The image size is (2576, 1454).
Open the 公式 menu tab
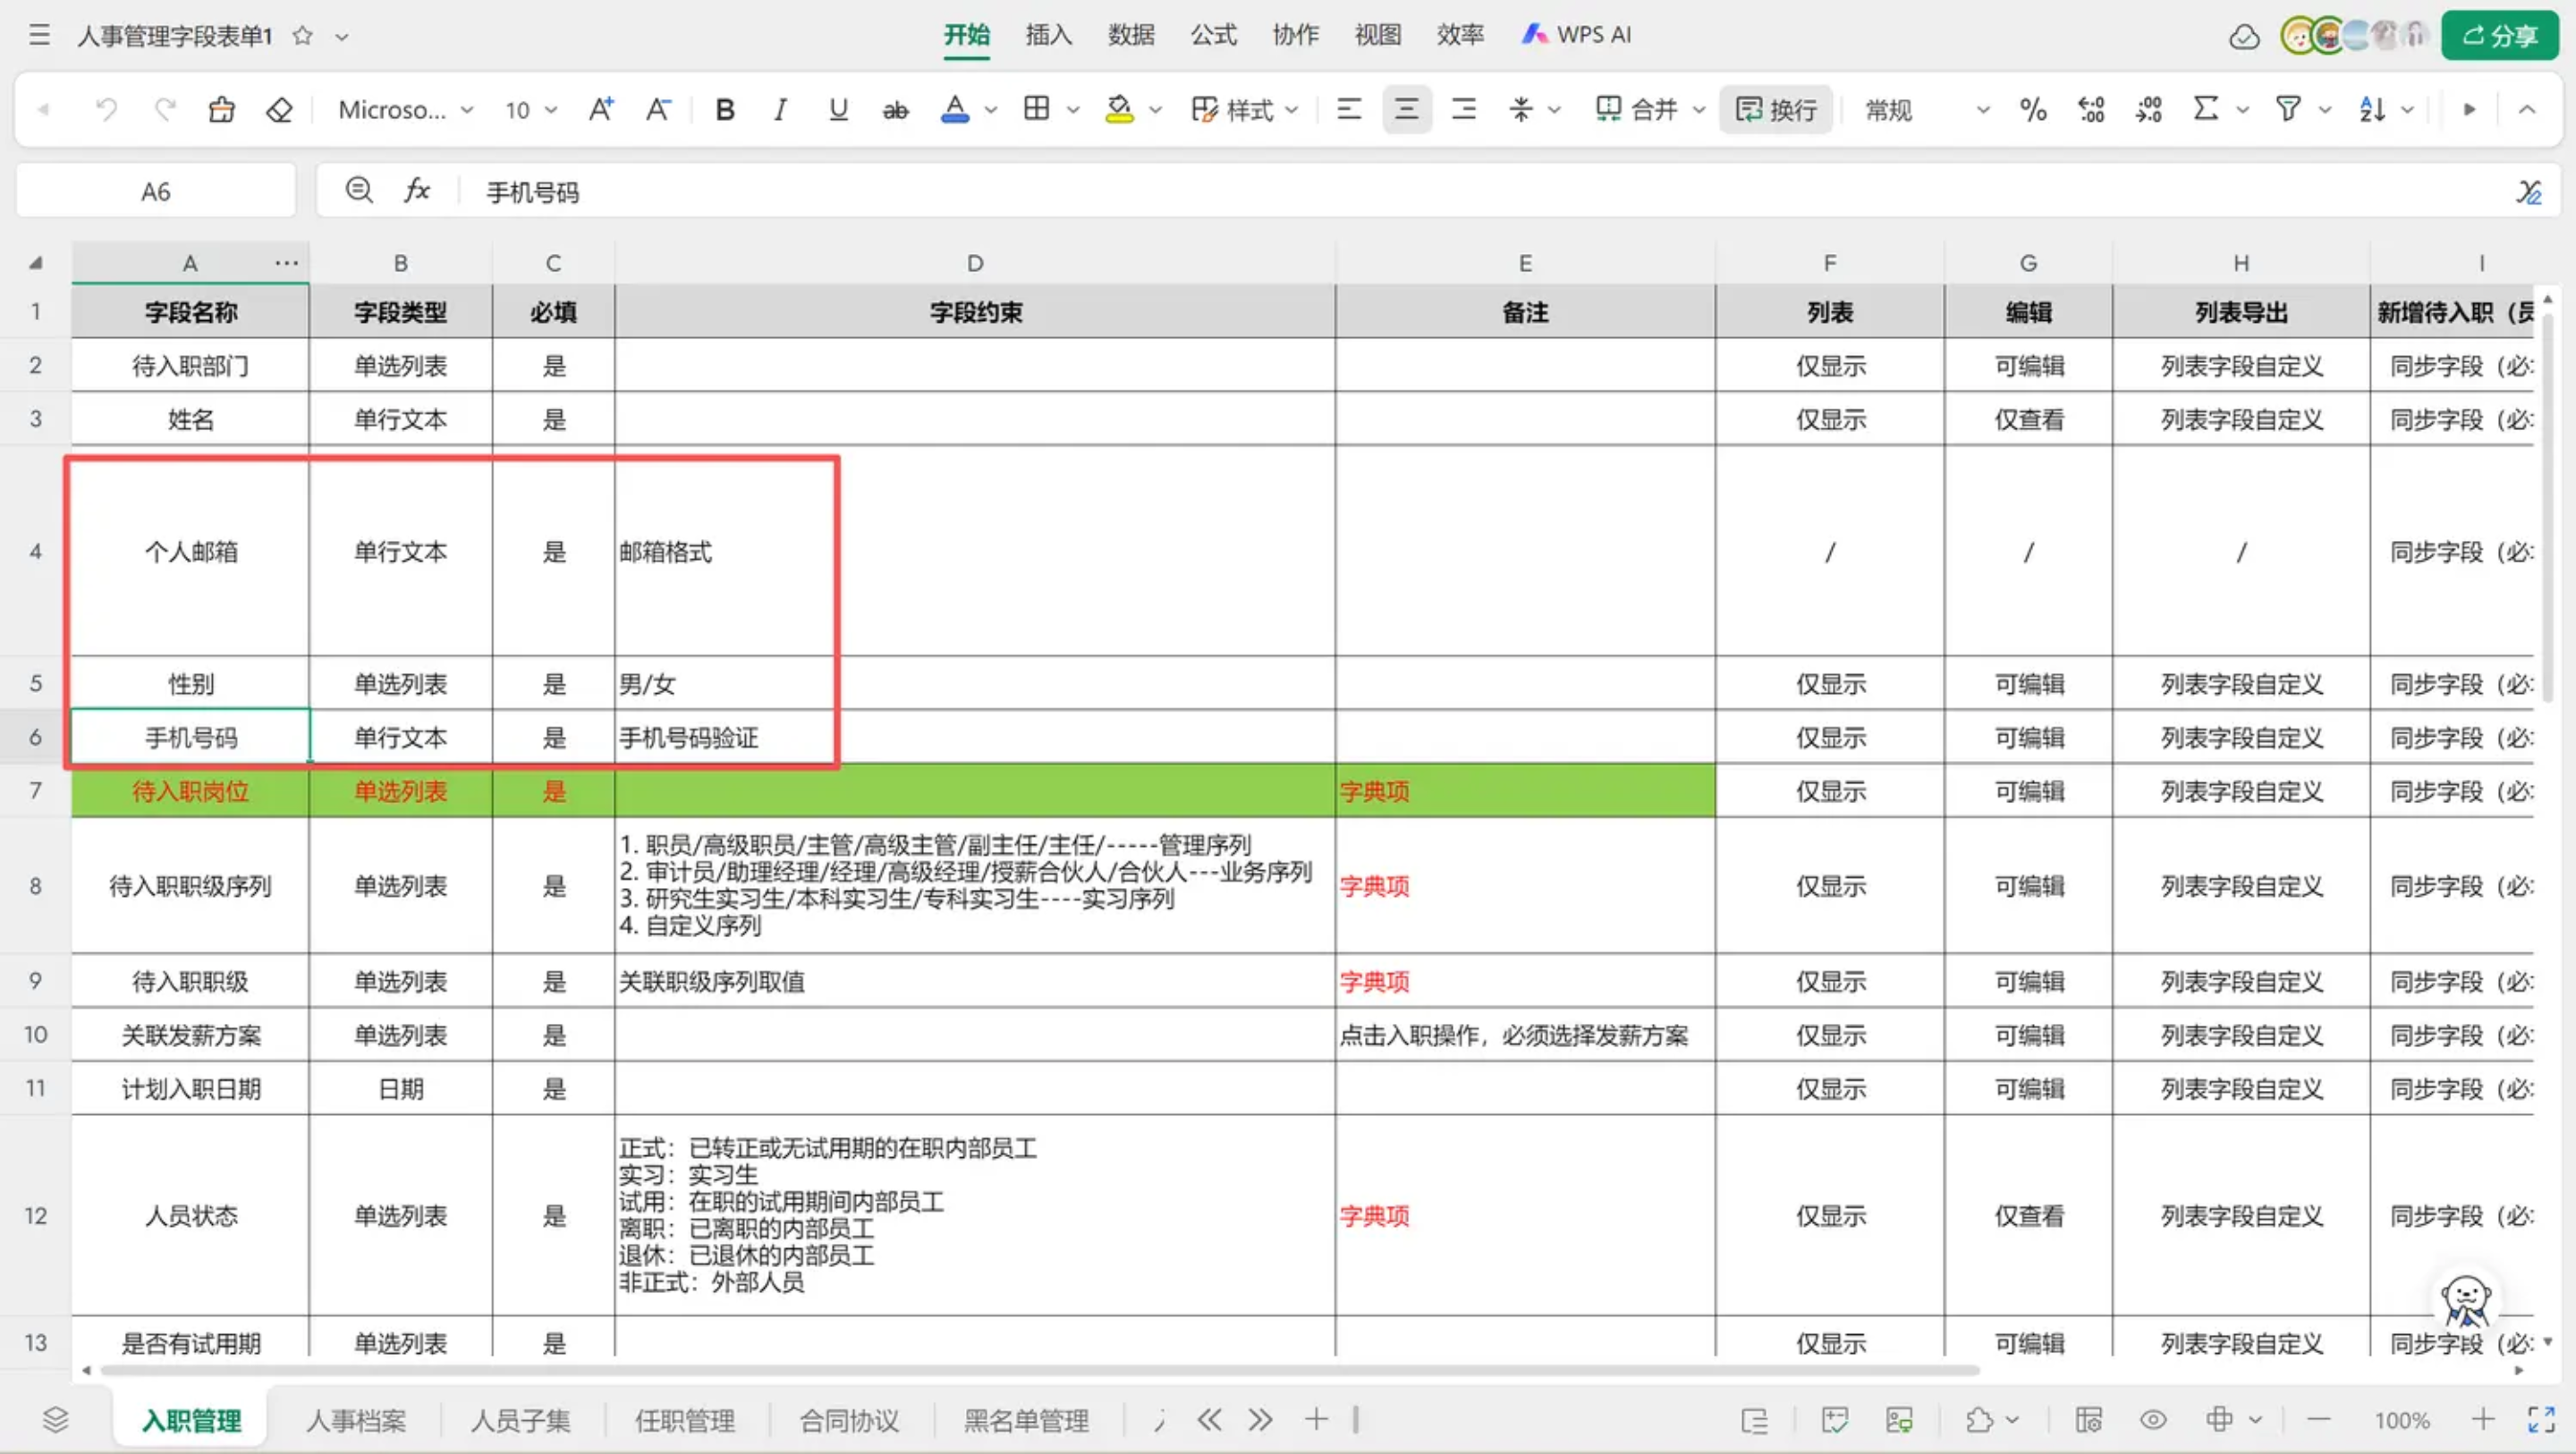(x=1213, y=35)
